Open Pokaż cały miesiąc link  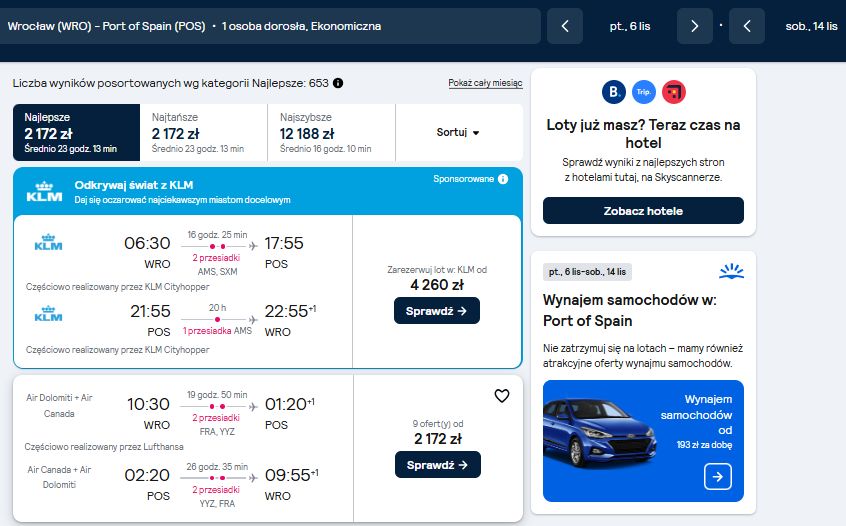tap(485, 83)
